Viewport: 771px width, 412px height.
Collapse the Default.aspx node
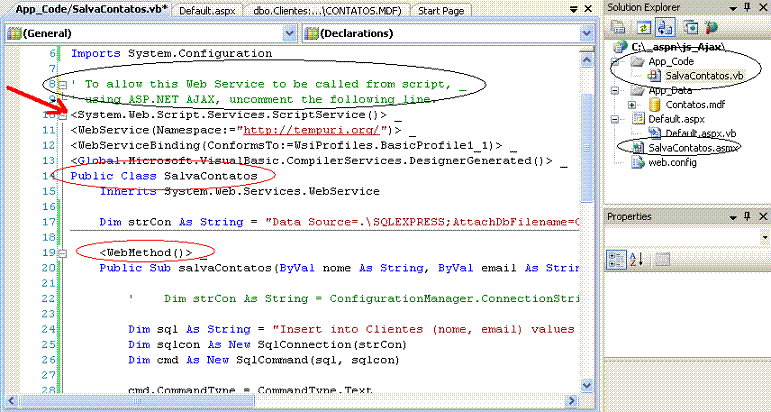point(615,119)
